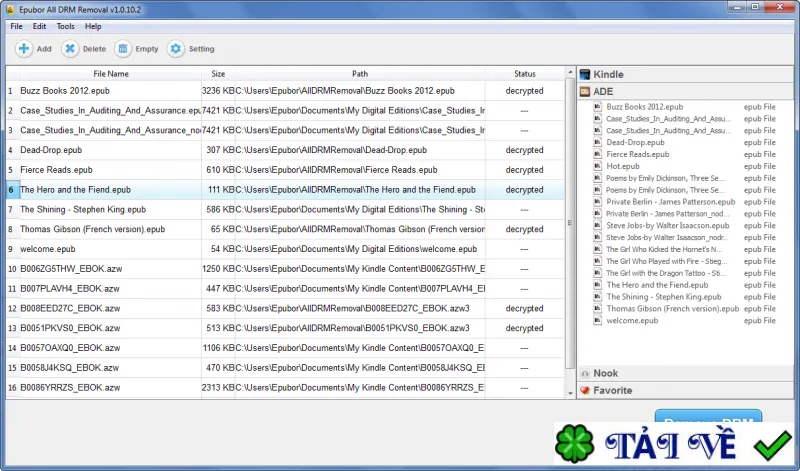Click Hot.epub in ADE list
This screenshot has width=800, height=471.
pos(622,166)
